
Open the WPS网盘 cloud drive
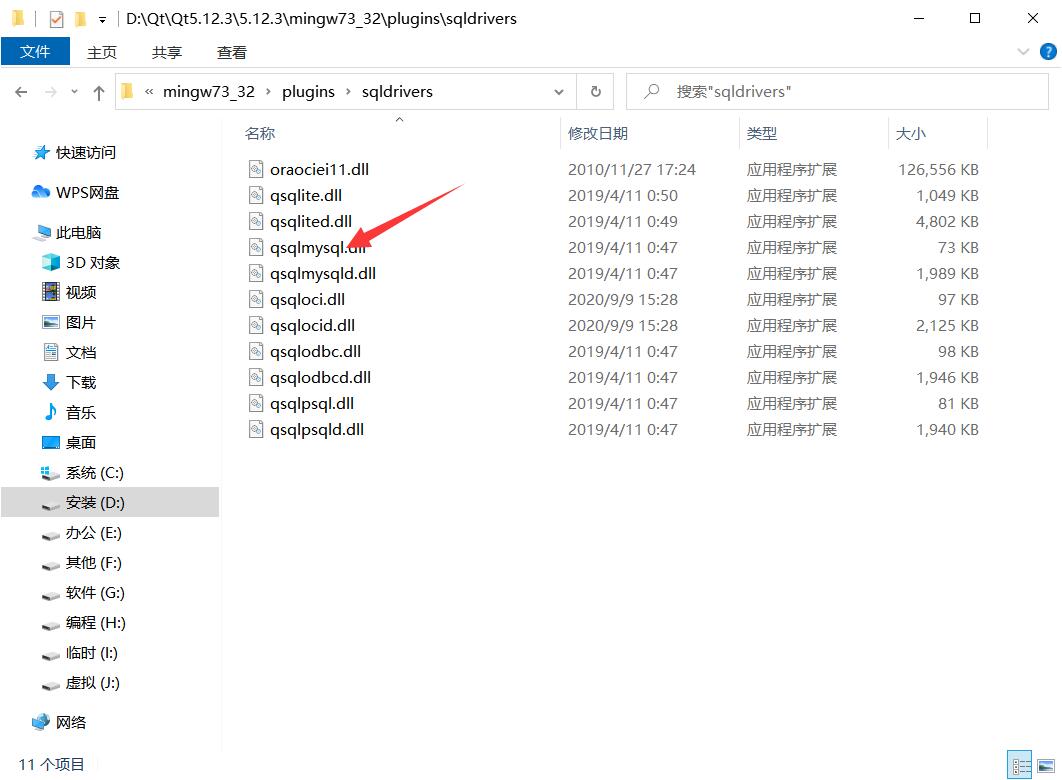click(x=86, y=192)
